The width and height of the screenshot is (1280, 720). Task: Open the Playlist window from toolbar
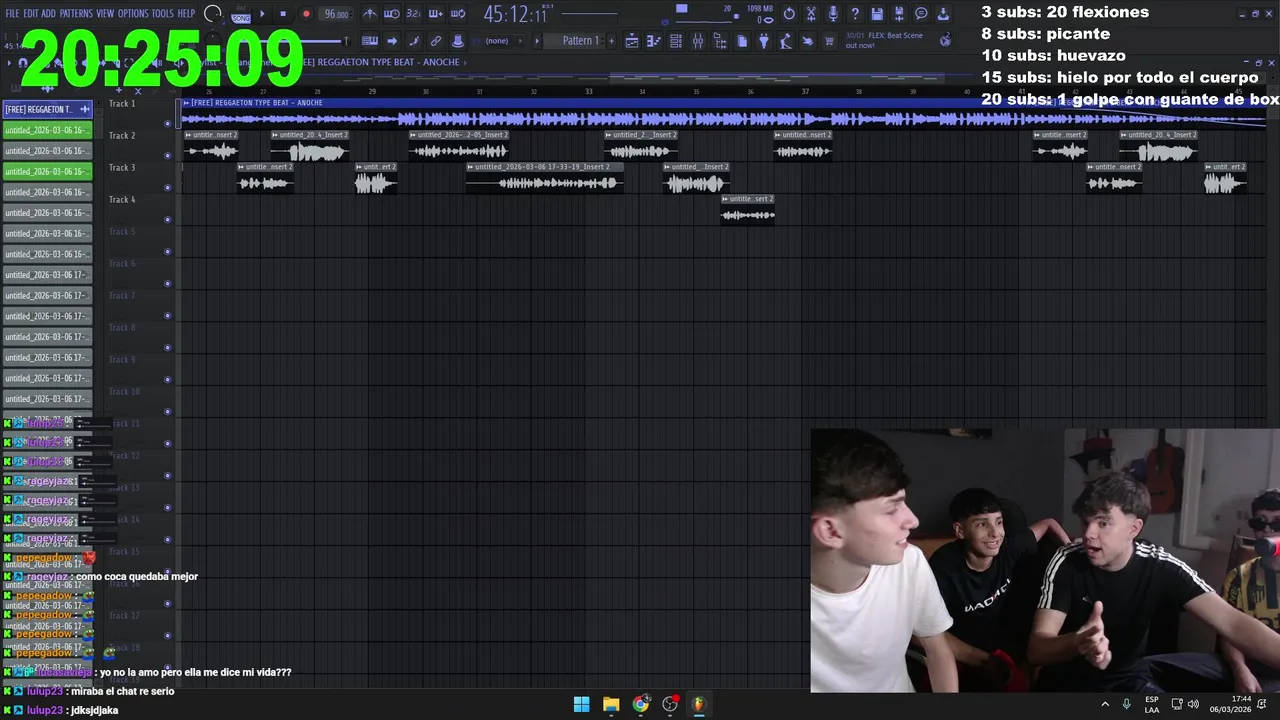coord(632,41)
